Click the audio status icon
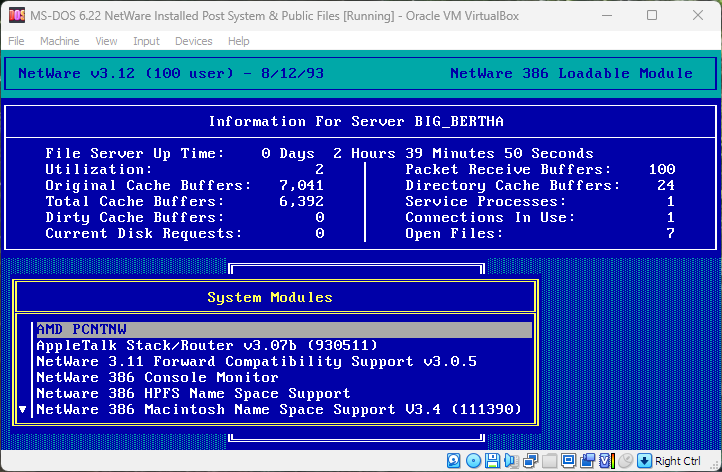This screenshot has height=472, width=722. click(511, 461)
